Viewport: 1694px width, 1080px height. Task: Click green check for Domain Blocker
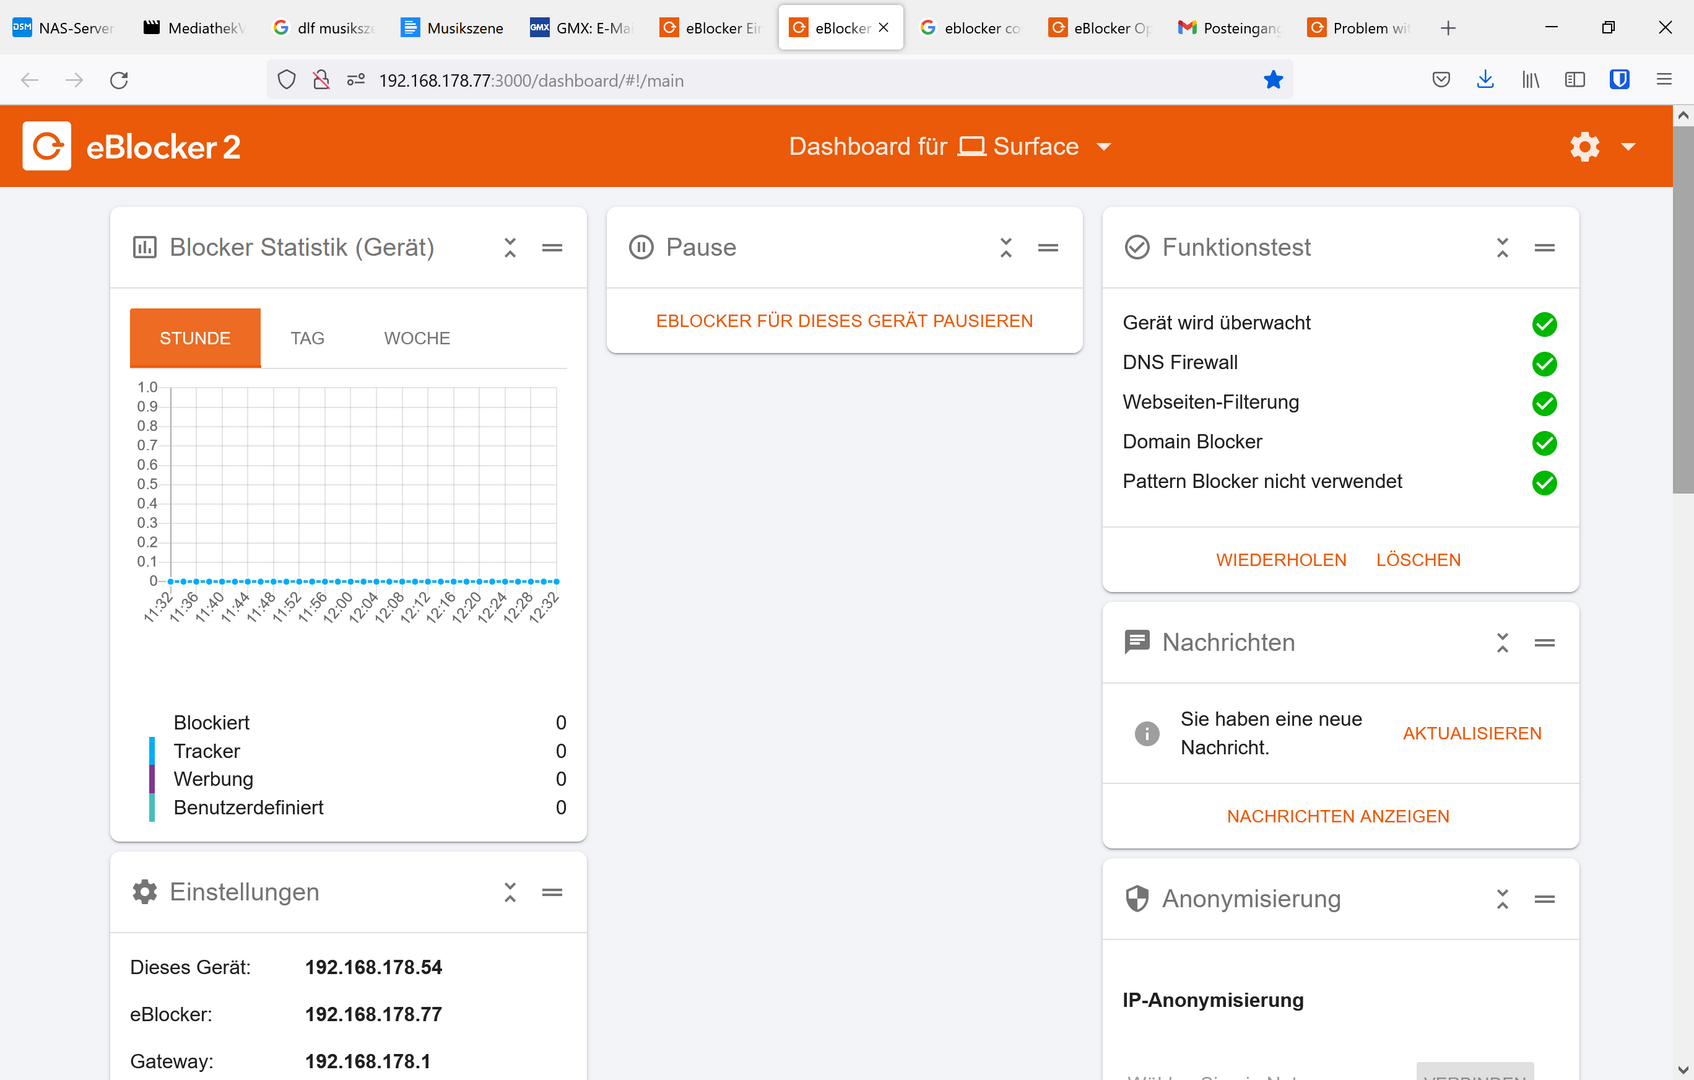[x=1544, y=443]
